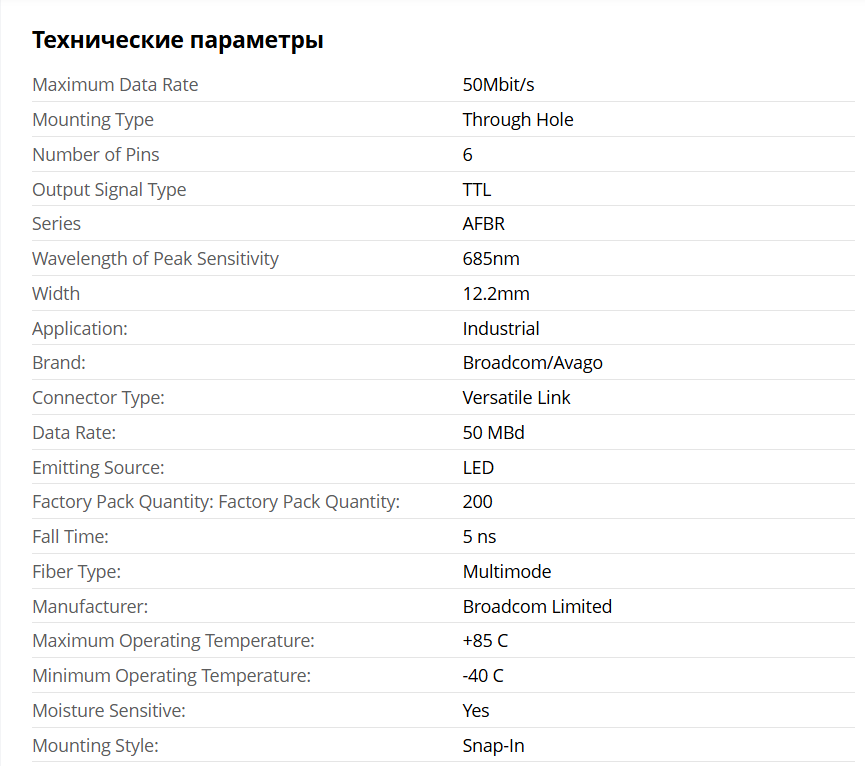The width and height of the screenshot is (865, 766).
Task: Select the Versatile Link connector value
Action: click(x=516, y=398)
